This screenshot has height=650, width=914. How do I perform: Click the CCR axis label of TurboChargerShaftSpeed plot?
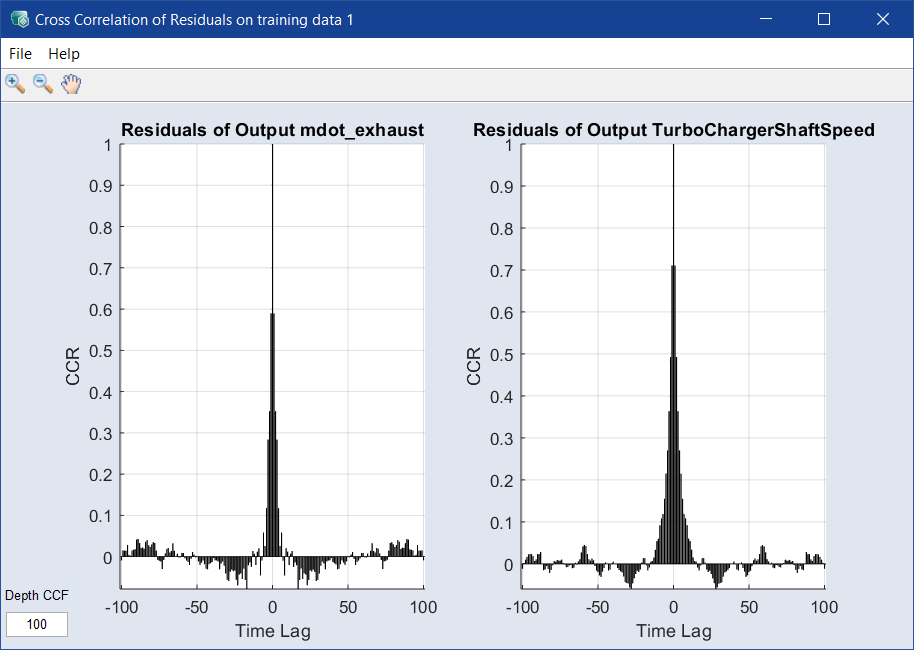click(474, 366)
